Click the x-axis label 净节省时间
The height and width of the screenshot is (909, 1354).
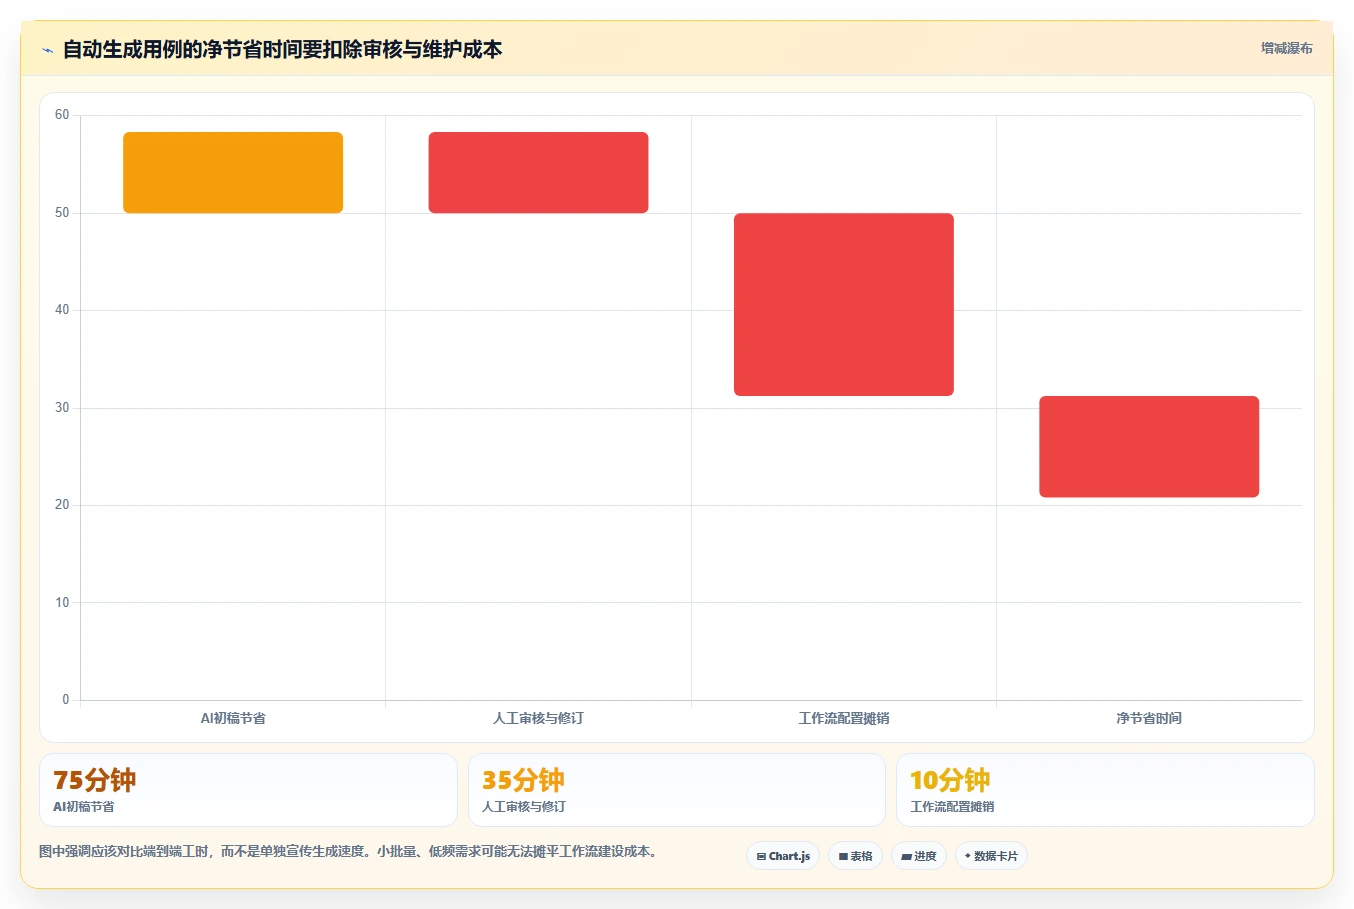pos(1149,718)
